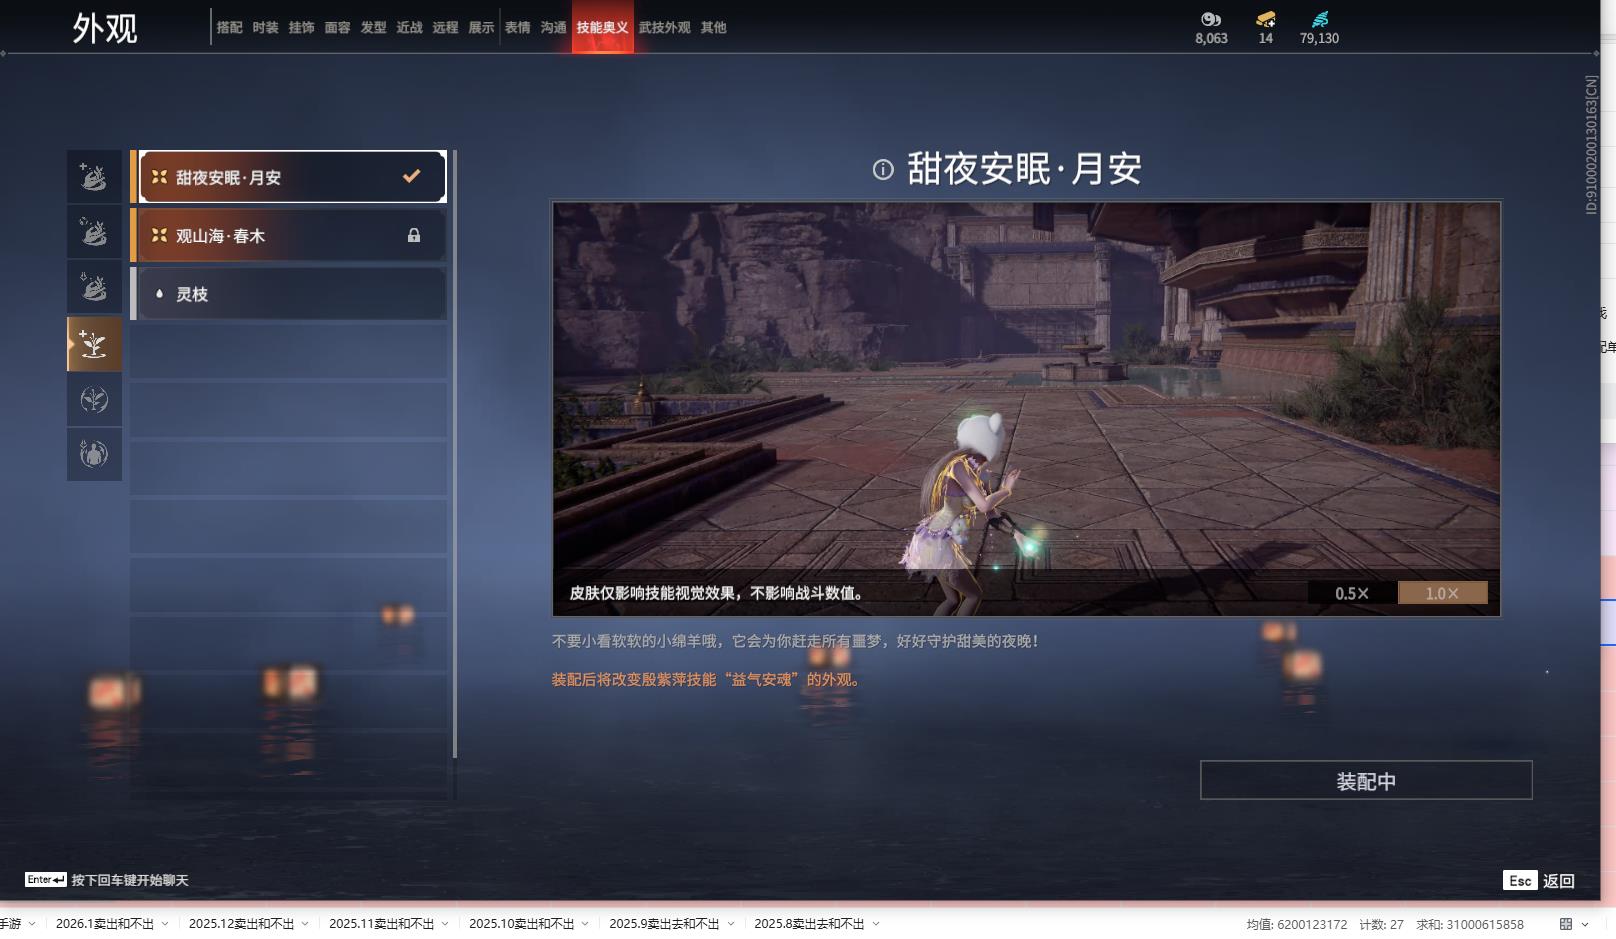Click the Esc 返回 button
The height and width of the screenshot is (939, 1616).
pyautogui.click(x=1539, y=880)
